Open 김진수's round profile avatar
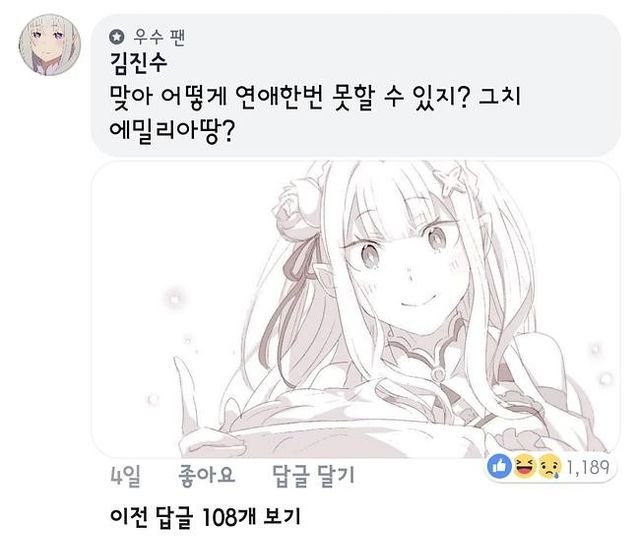 click(50, 45)
